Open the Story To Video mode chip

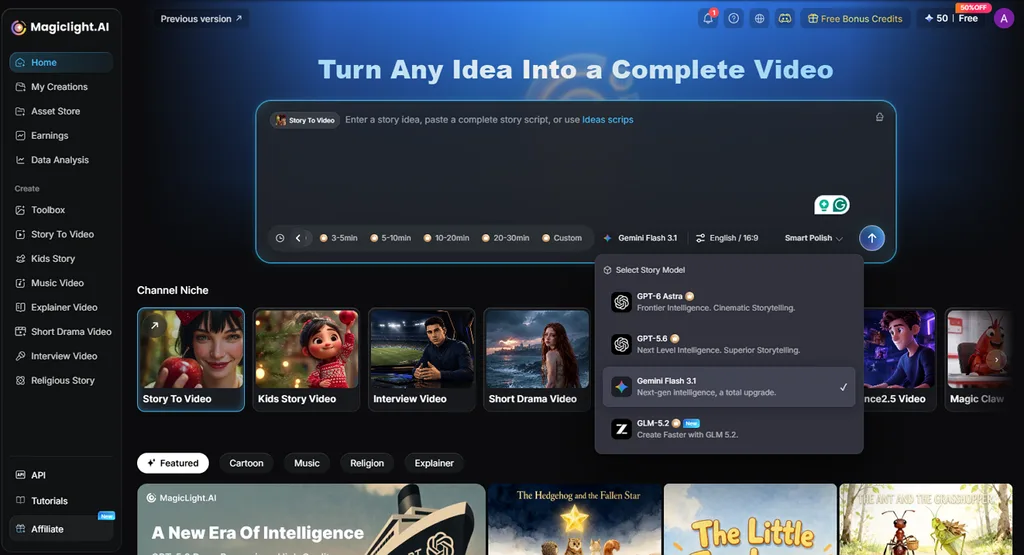[x=305, y=120]
